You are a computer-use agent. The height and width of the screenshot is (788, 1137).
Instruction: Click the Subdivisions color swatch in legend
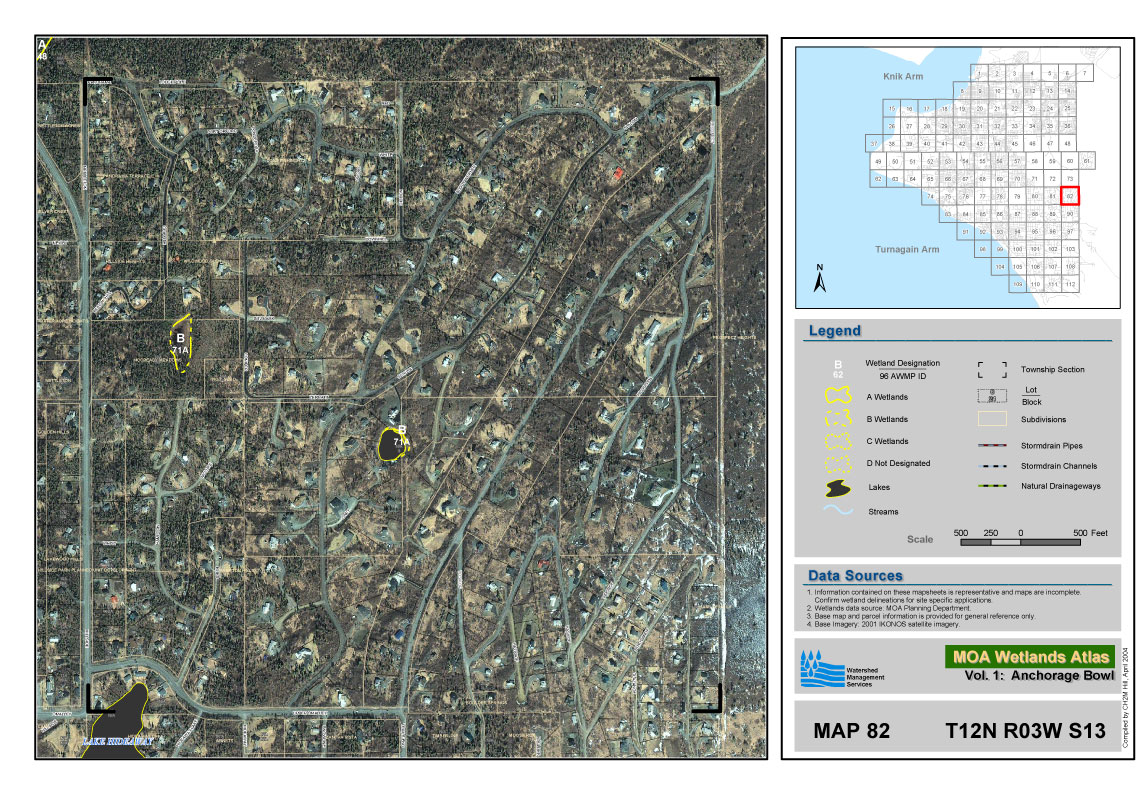(991, 420)
